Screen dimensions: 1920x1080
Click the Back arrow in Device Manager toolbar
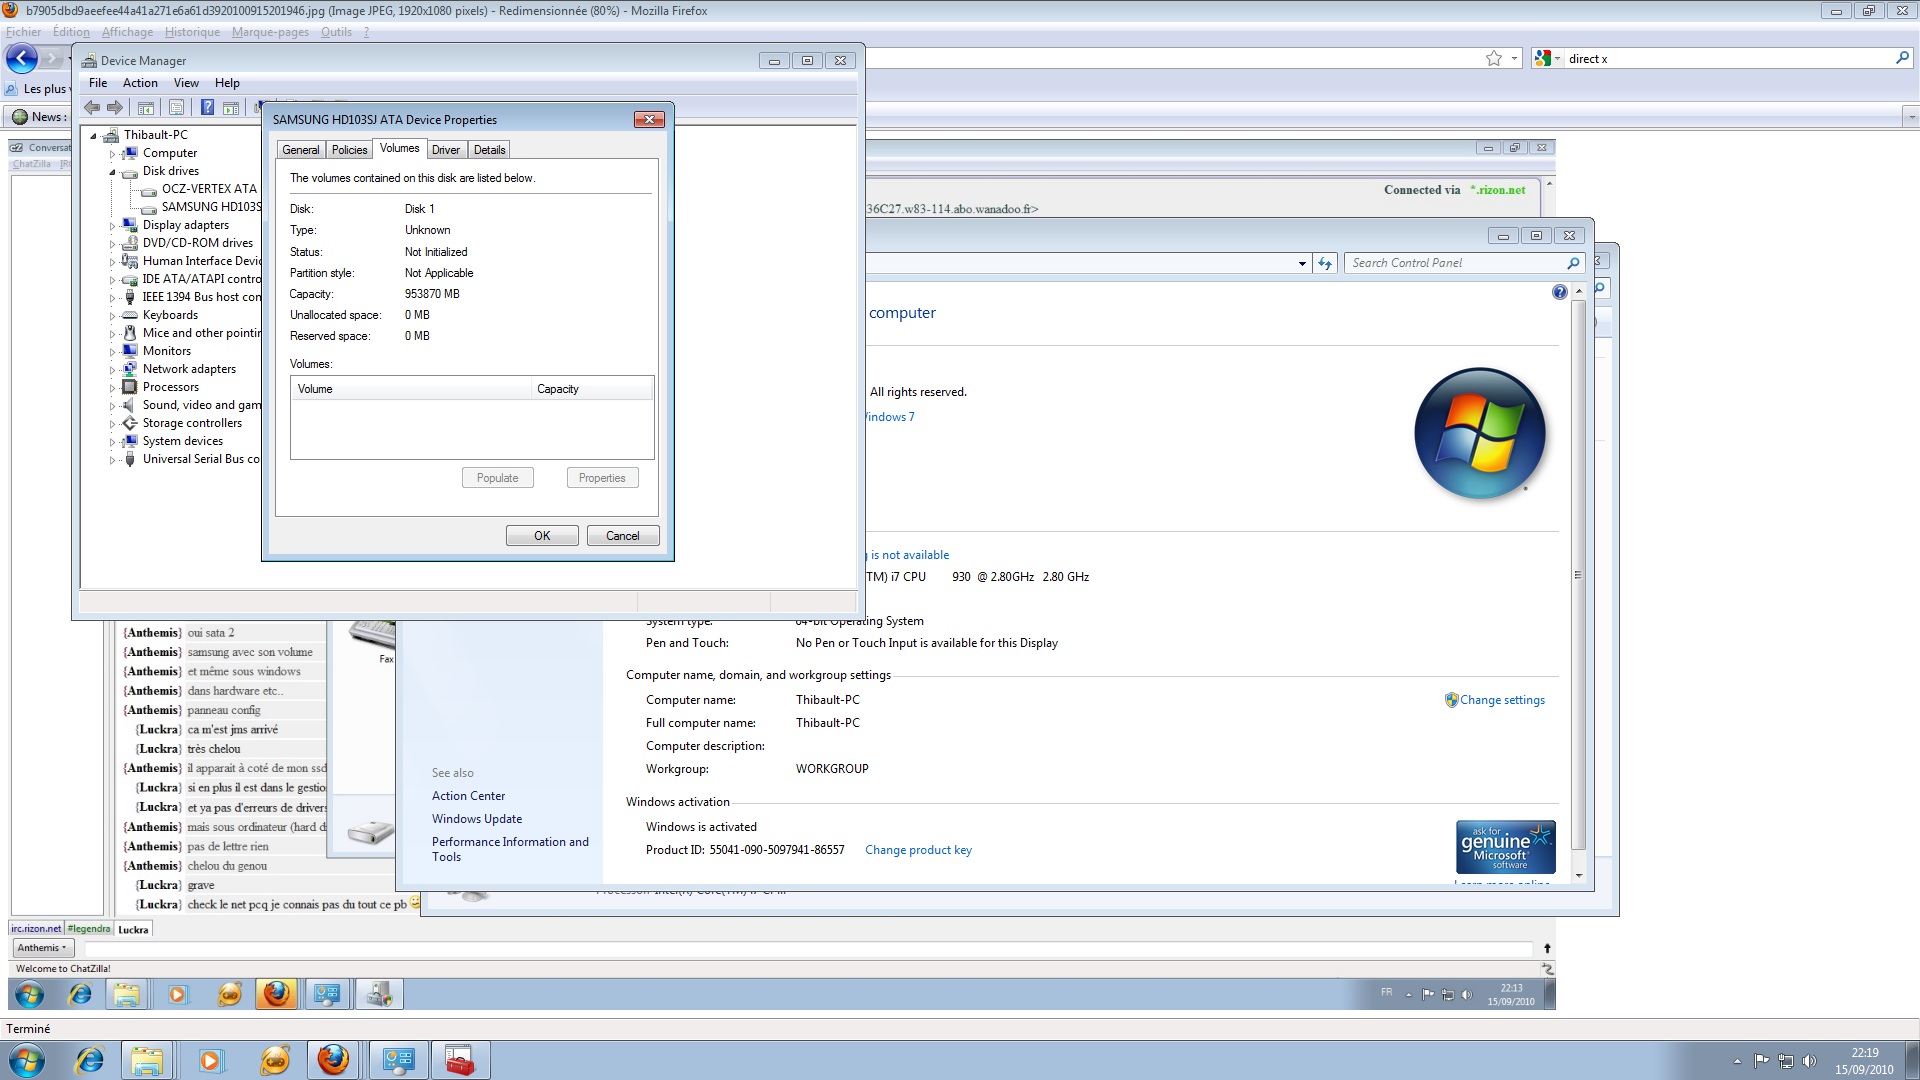pos(92,107)
